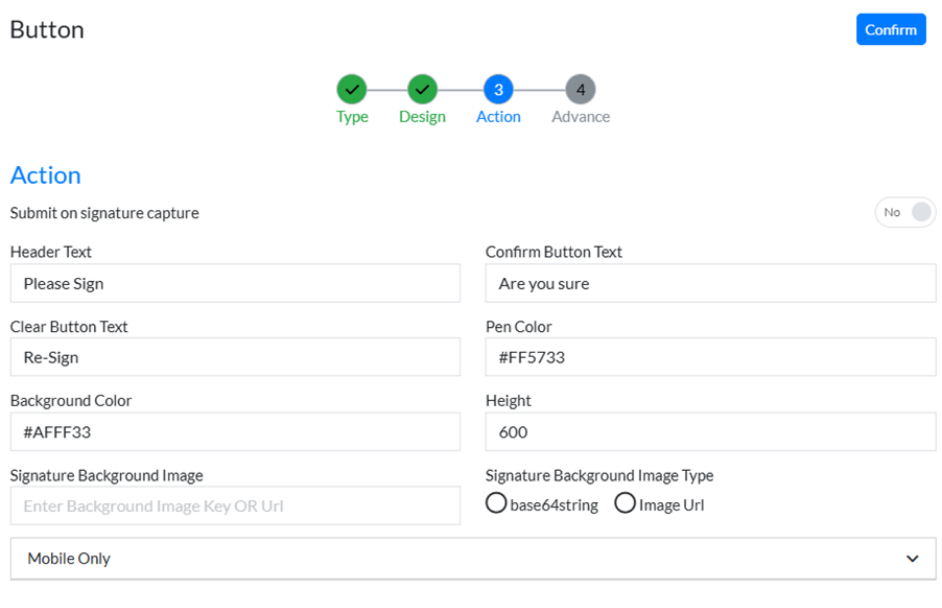
Task: Click the Background Color field with #AFFF33
Action: pos(235,432)
